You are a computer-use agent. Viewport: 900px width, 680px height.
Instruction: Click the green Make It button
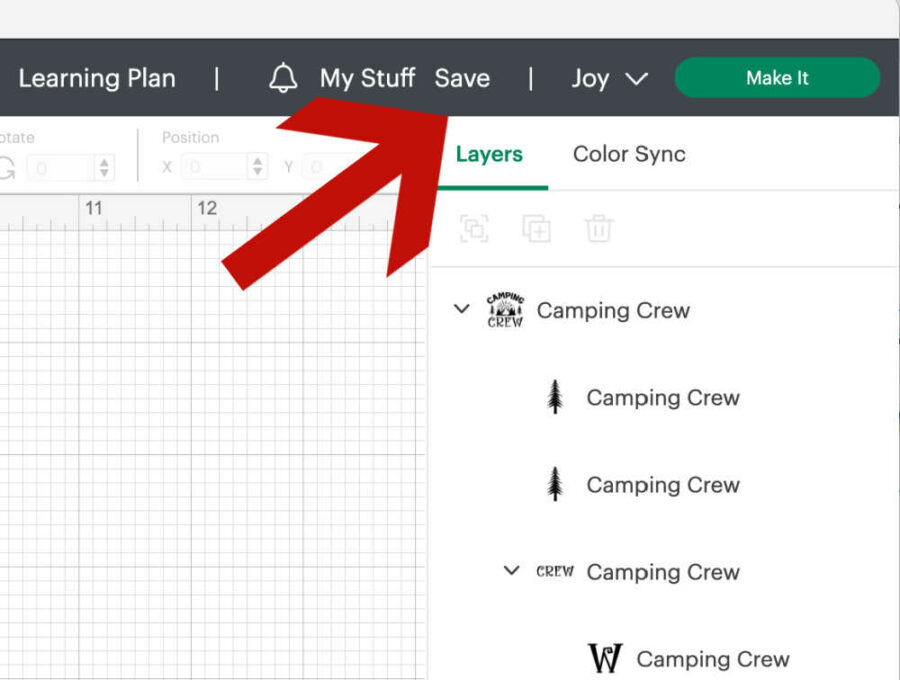click(x=777, y=78)
